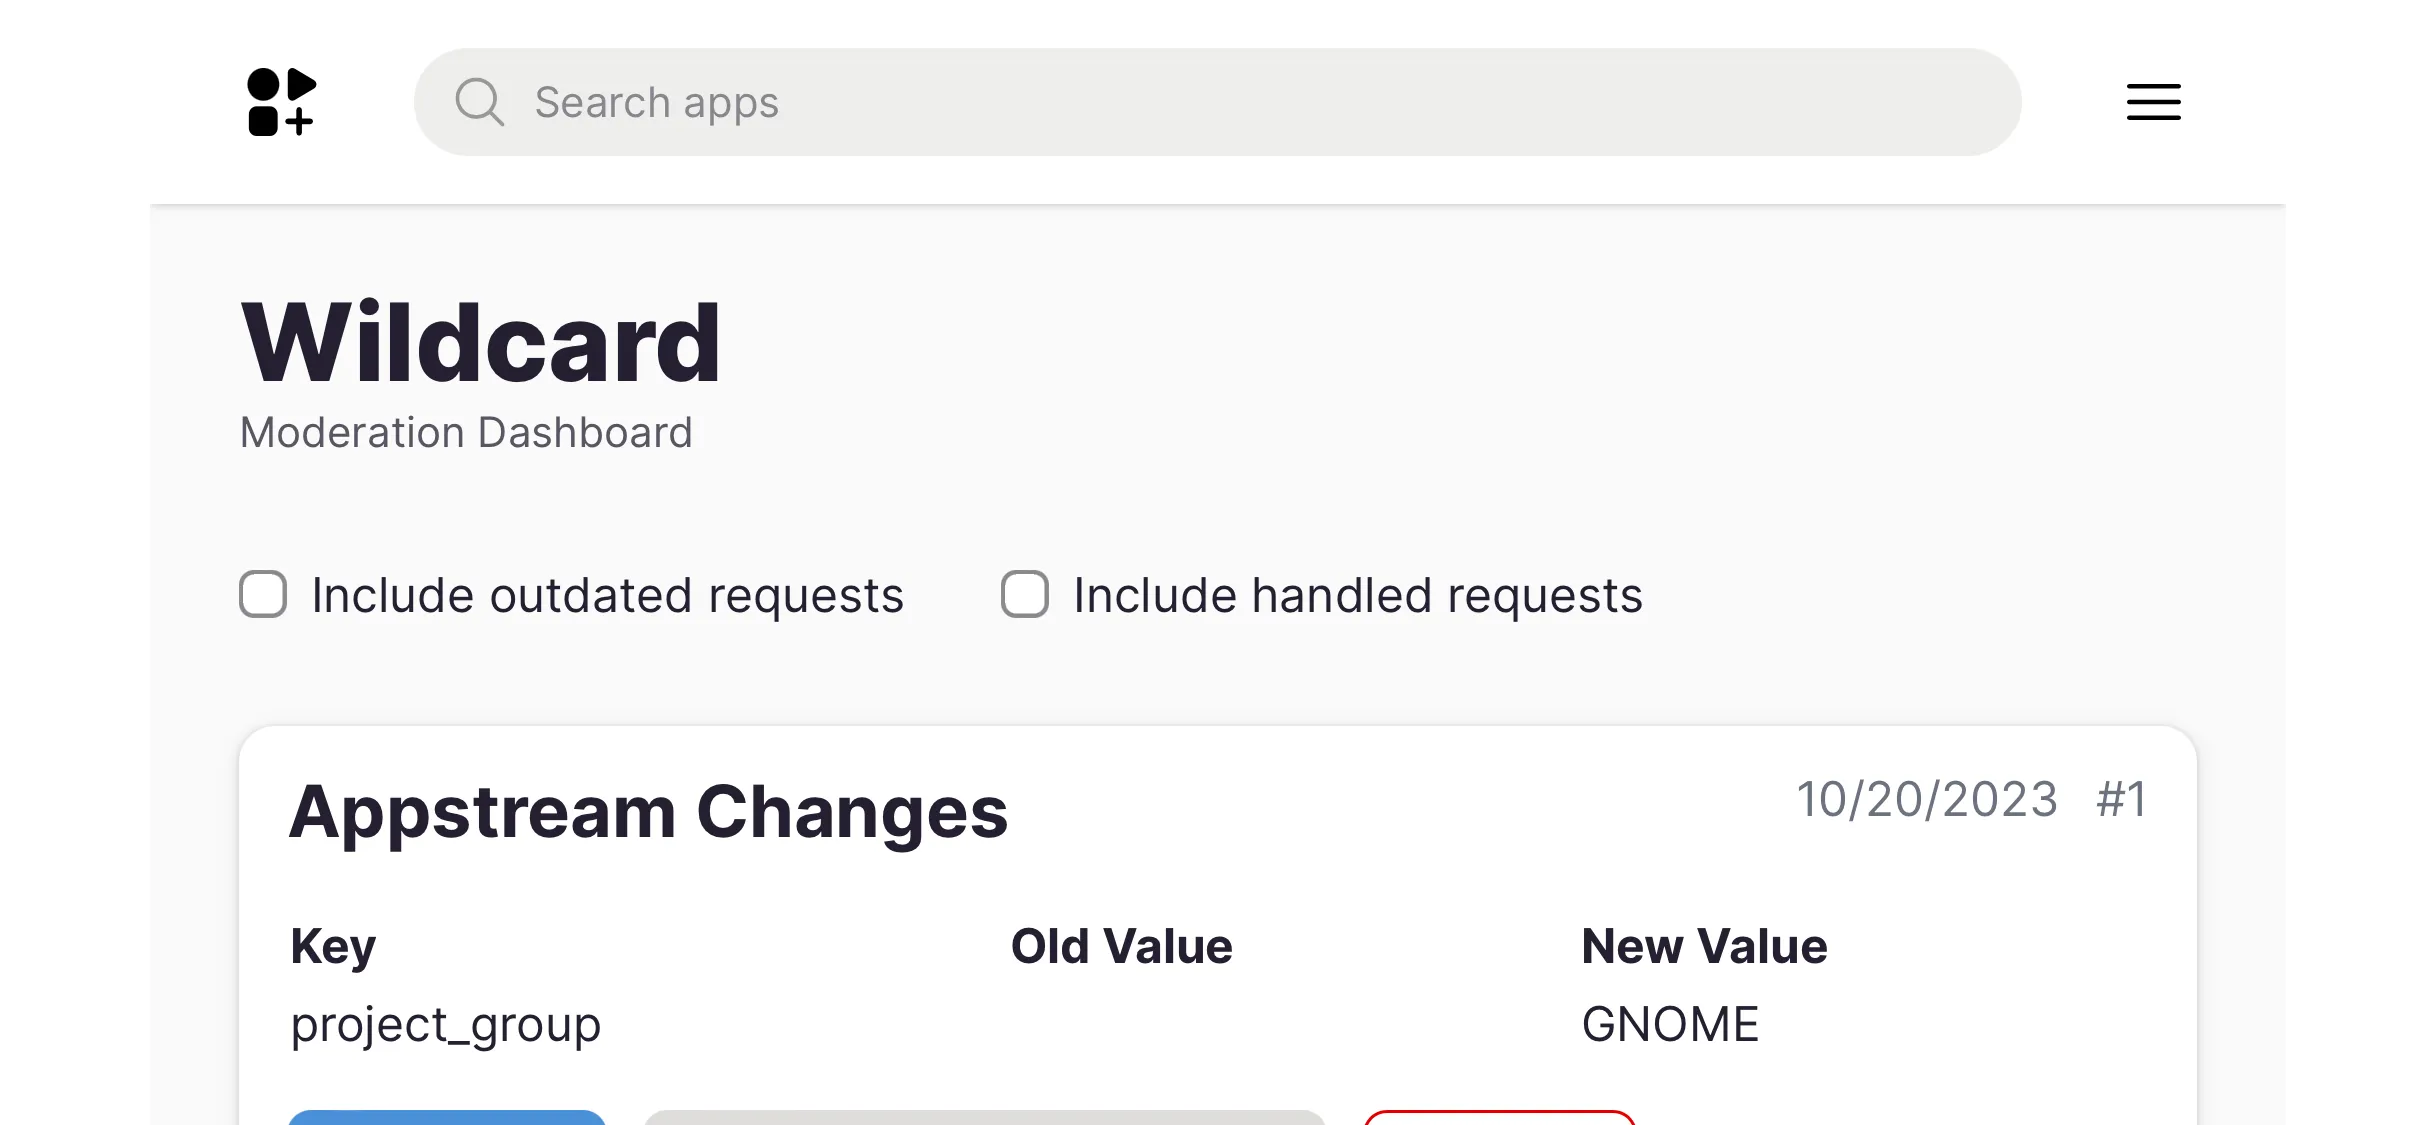Select the GNOME new value cell
The image size is (2436, 1125).
1670,1024
